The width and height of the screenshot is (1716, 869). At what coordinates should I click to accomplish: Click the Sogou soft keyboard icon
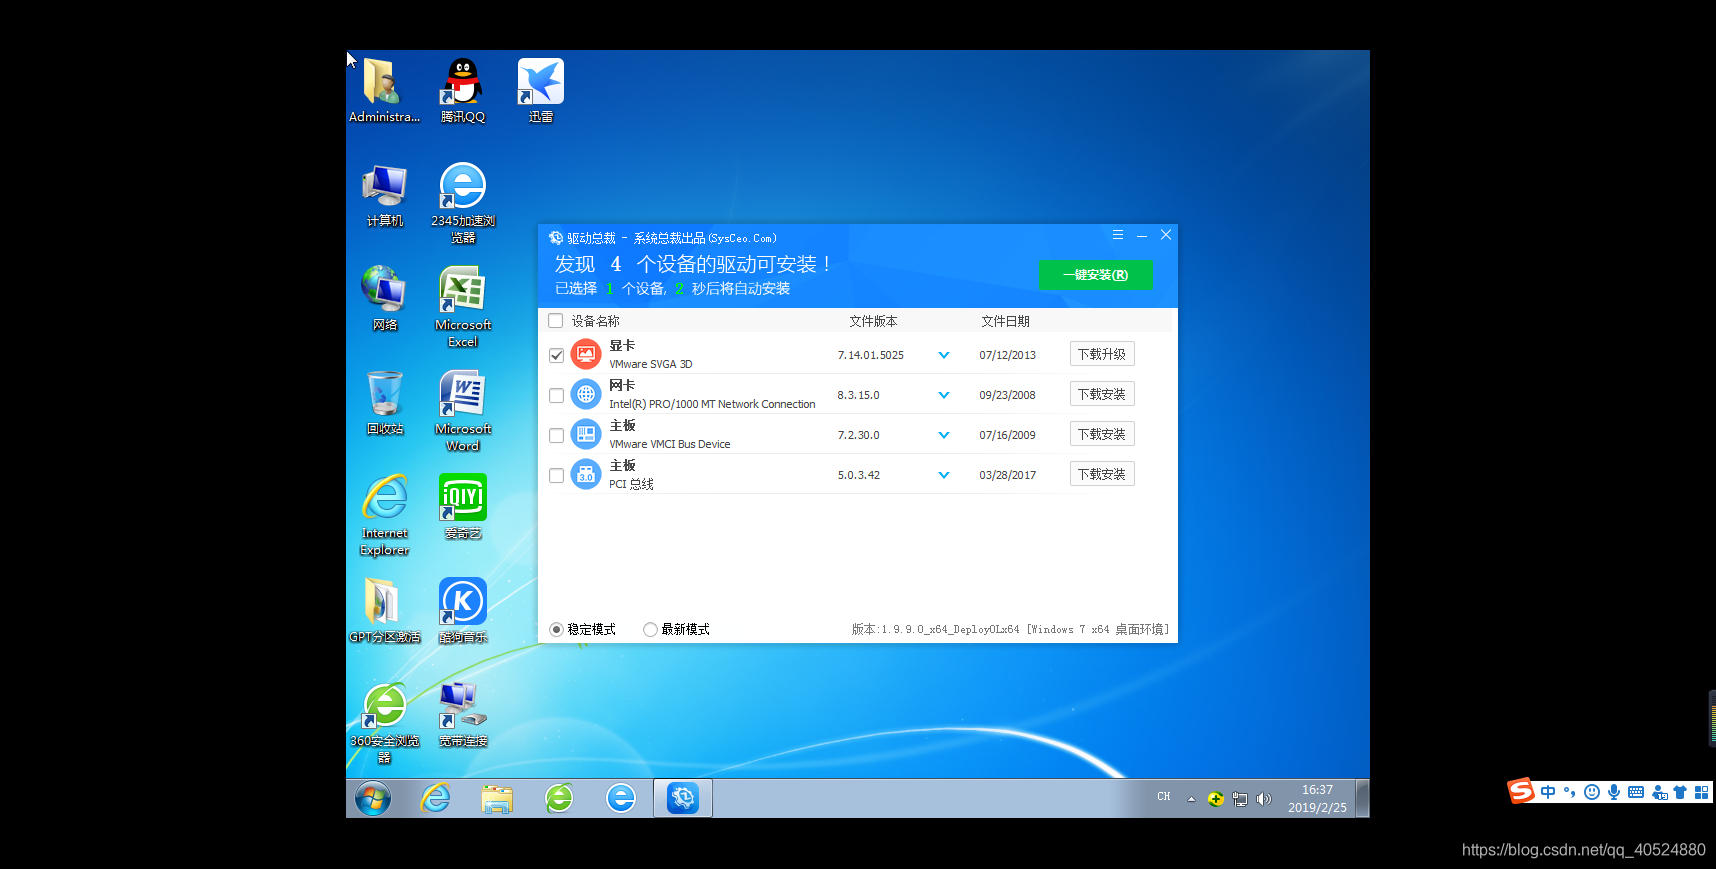(x=1636, y=792)
